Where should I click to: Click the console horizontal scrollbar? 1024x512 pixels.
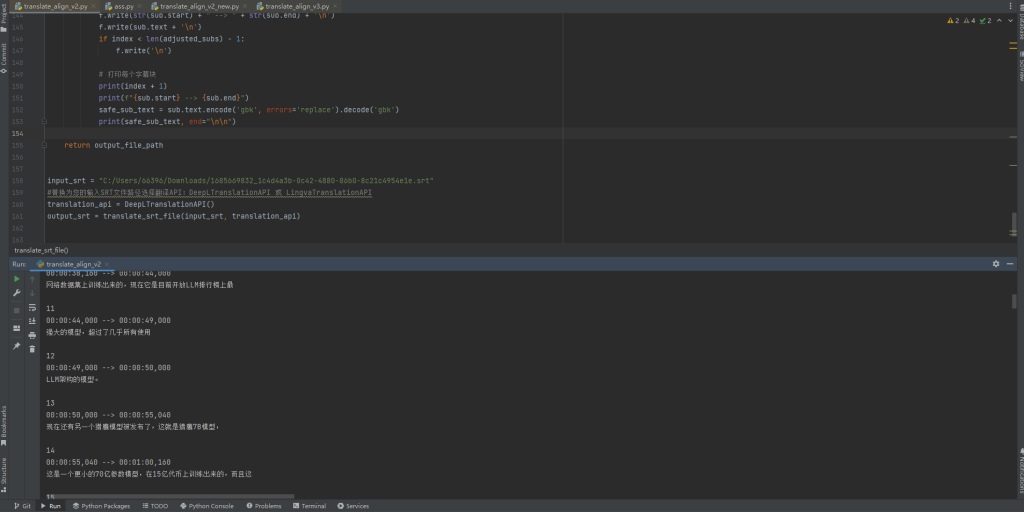(170, 495)
